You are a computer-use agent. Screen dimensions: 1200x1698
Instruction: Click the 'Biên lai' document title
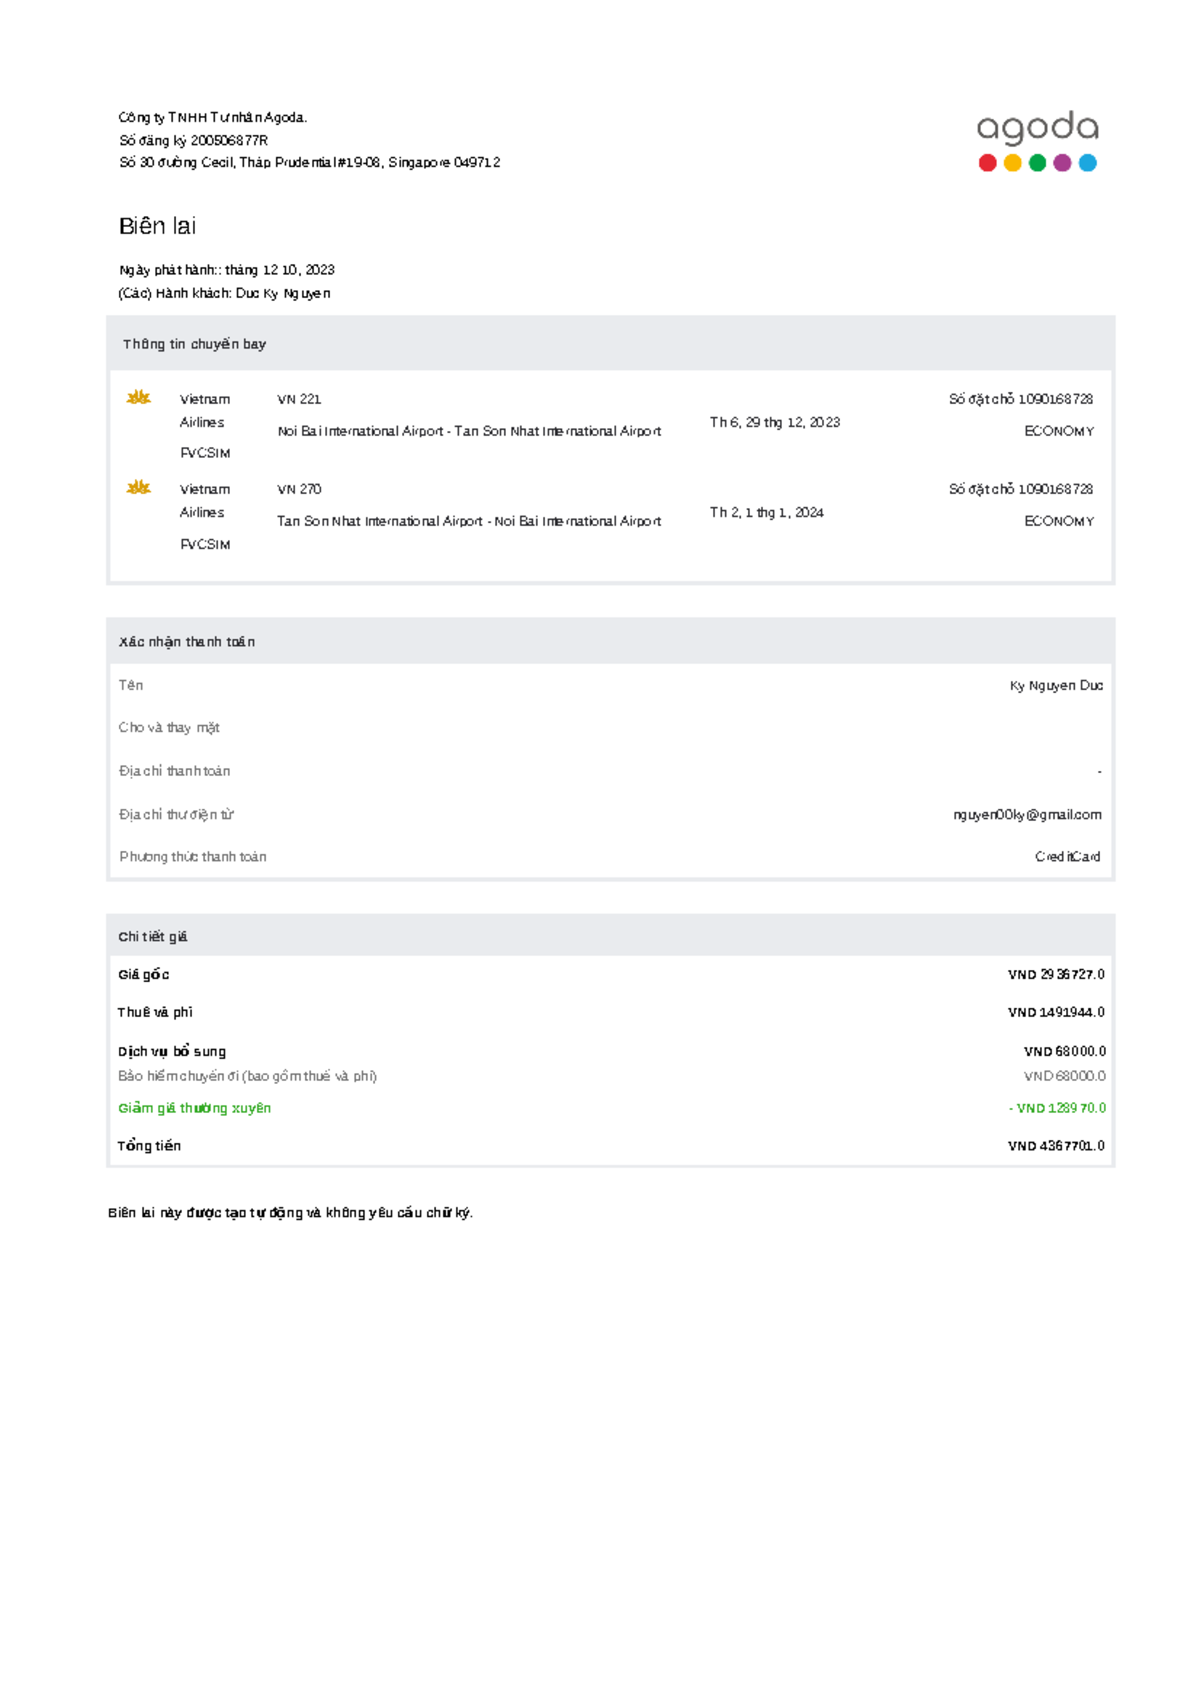157,226
